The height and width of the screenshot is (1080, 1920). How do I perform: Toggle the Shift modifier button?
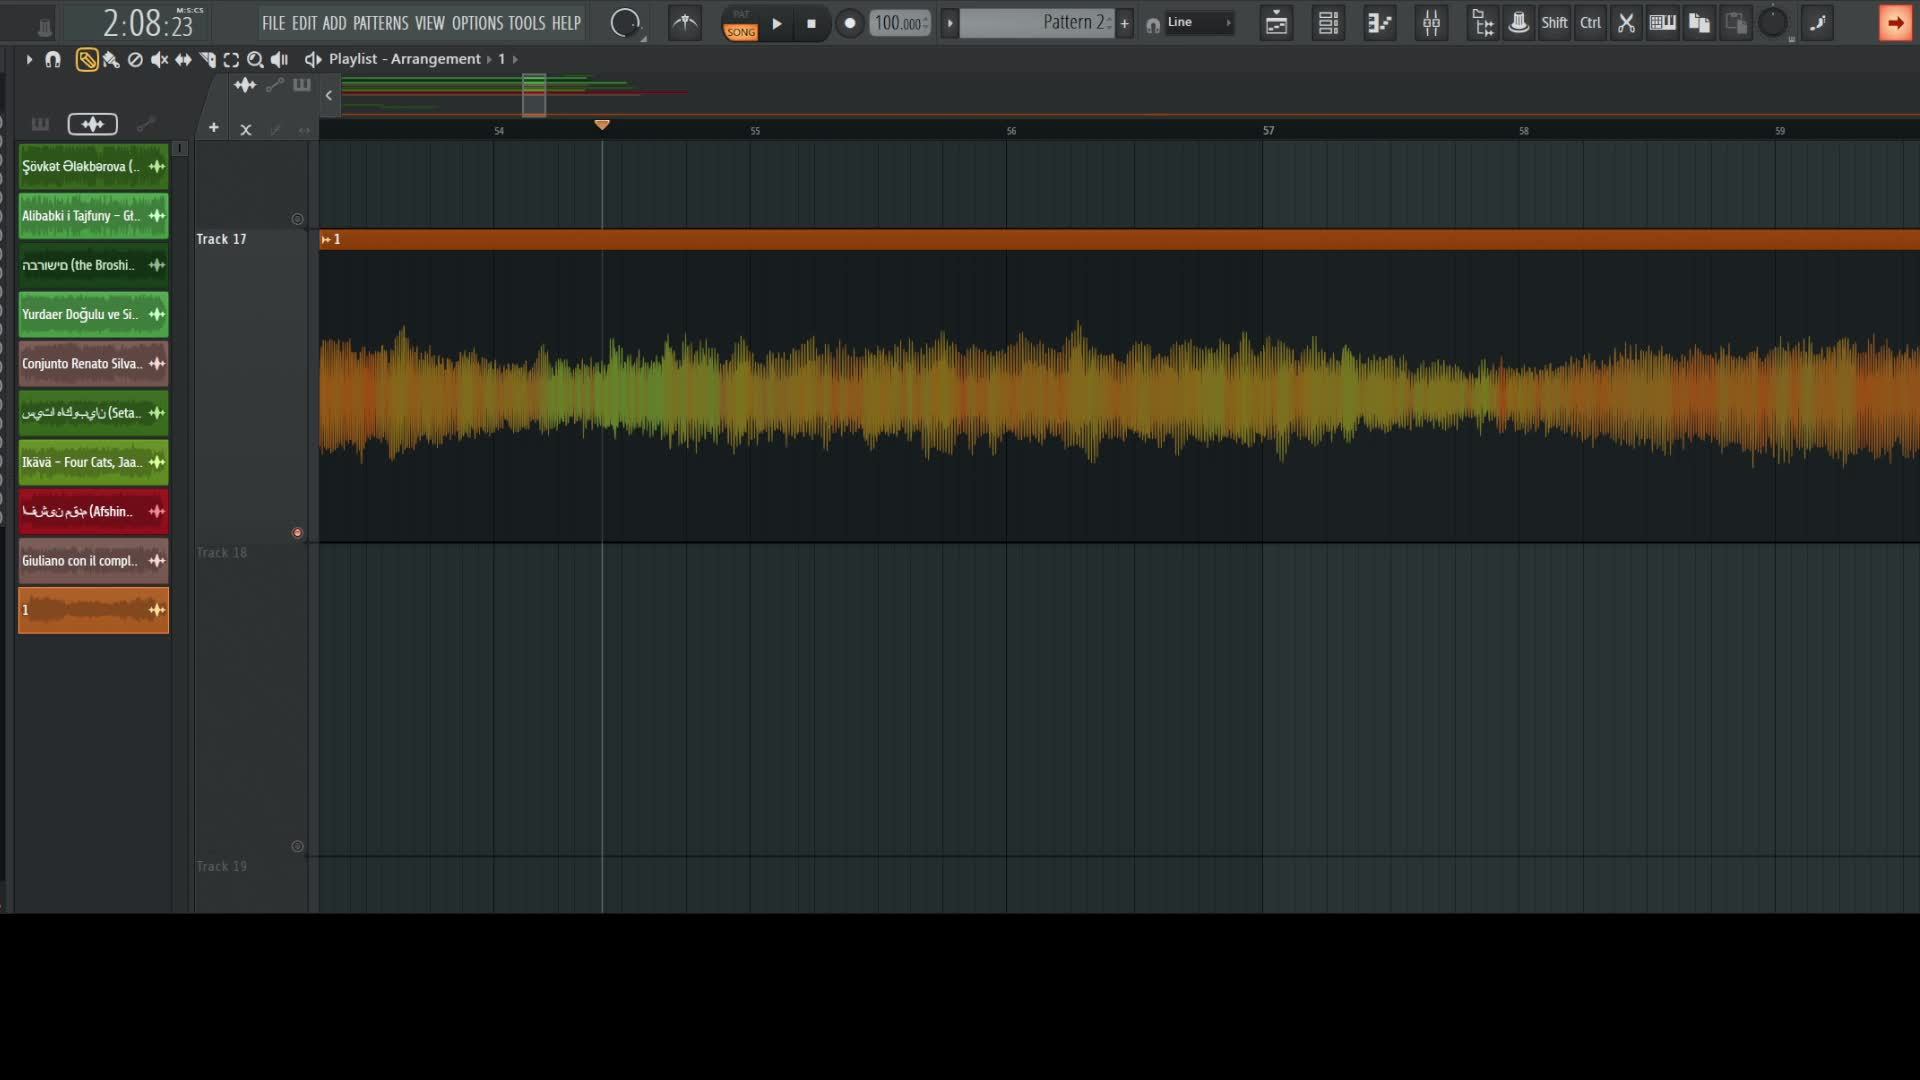(x=1554, y=23)
